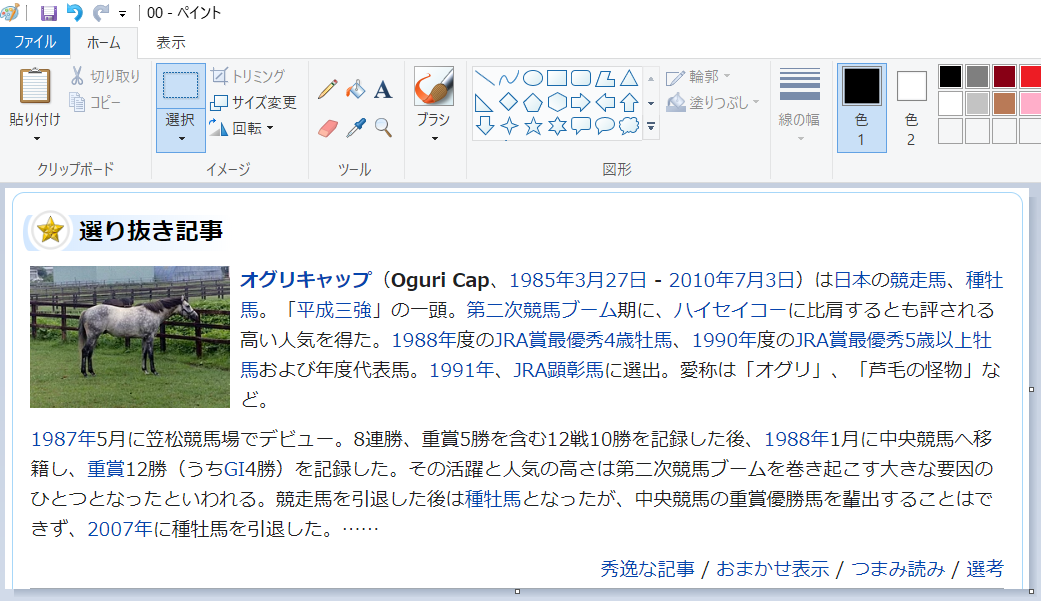Select the rectangular 選択 tool
The width and height of the screenshot is (1041, 601).
pyautogui.click(x=181, y=86)
